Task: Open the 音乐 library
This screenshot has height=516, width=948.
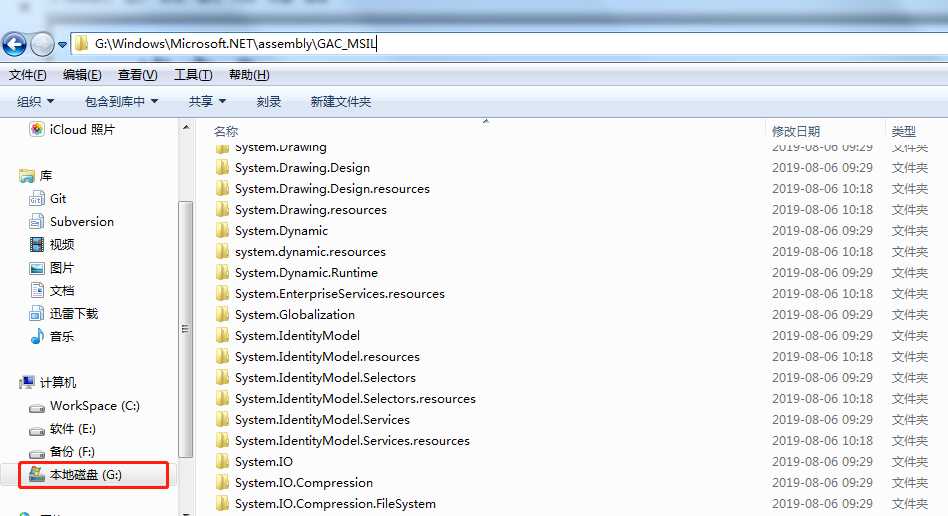Action: 52,336
